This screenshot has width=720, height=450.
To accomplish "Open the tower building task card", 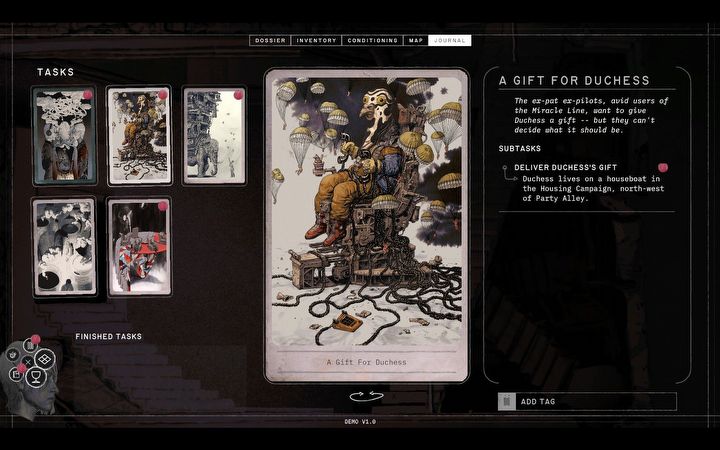I will click(x=213, y=135).
